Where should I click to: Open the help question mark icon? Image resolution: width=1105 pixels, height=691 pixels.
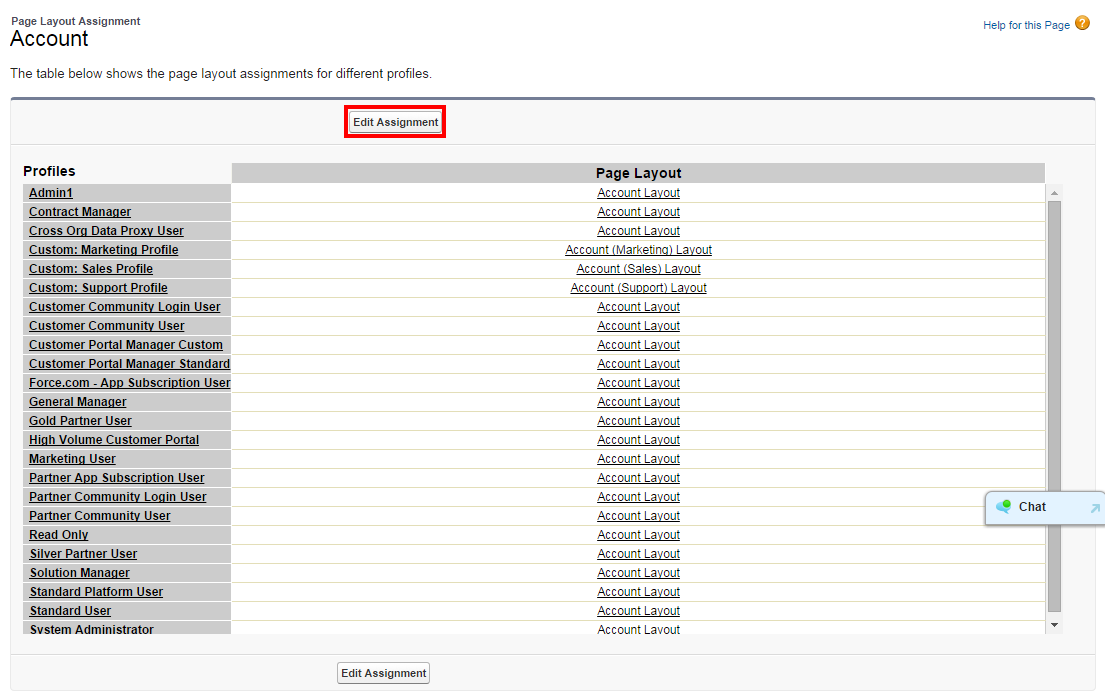[x=1082, y=24]
